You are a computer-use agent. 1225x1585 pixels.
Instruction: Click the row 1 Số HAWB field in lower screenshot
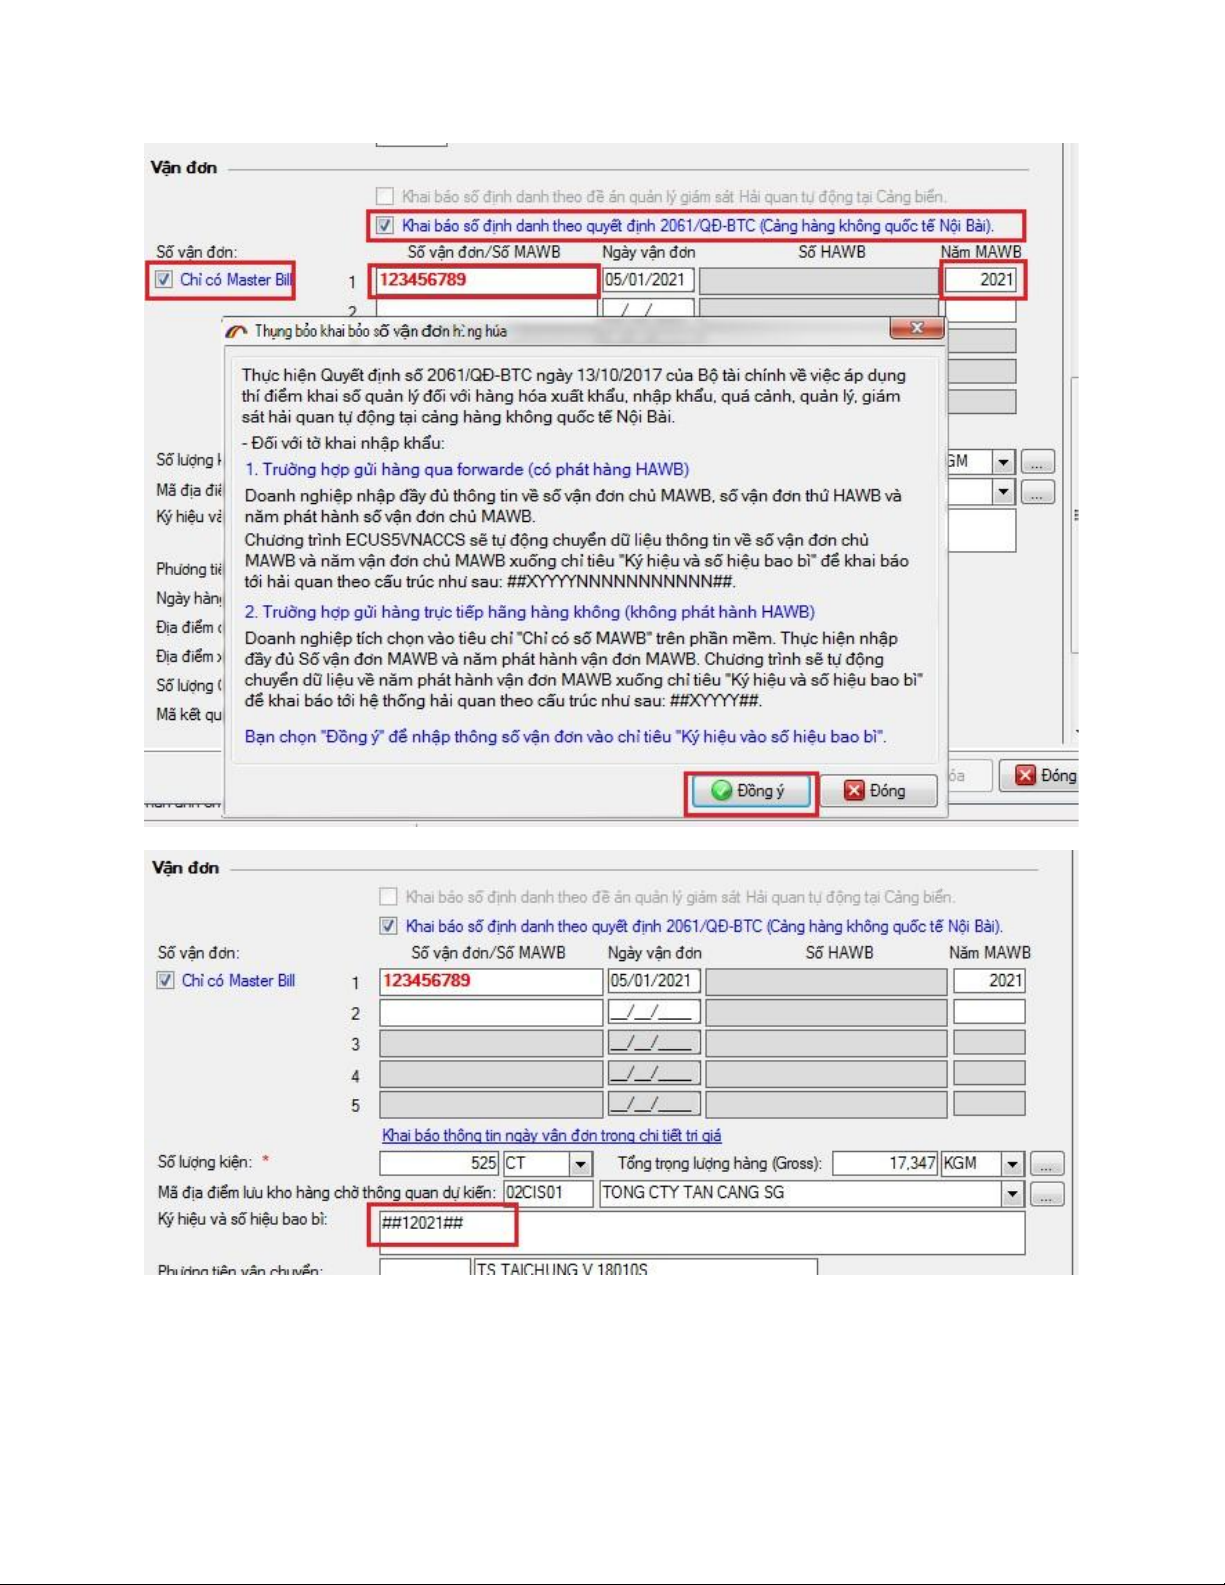click(x=826, y=981)
